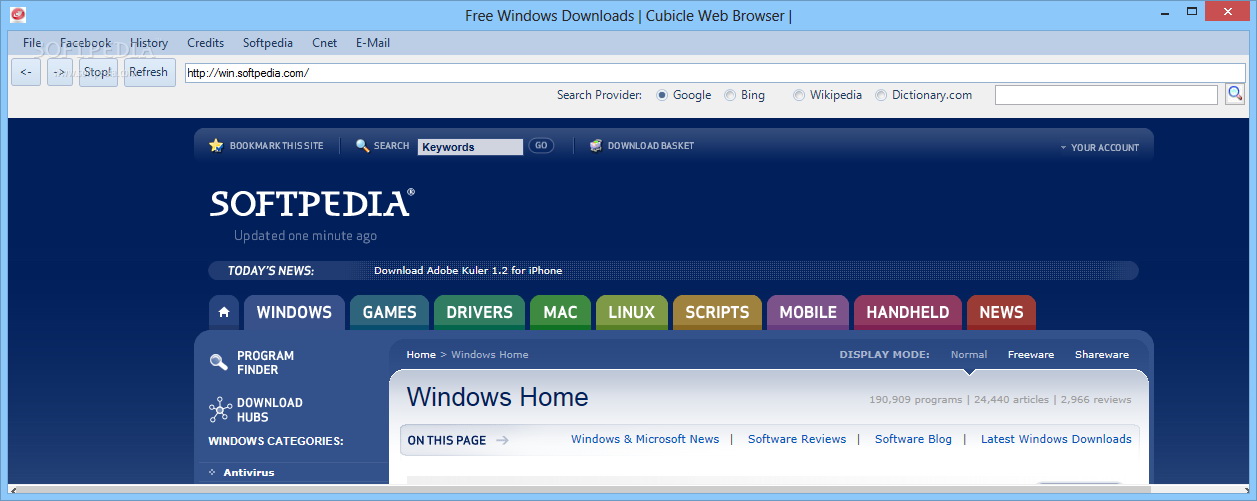Open the Credits menu

[x=205, y=43]
